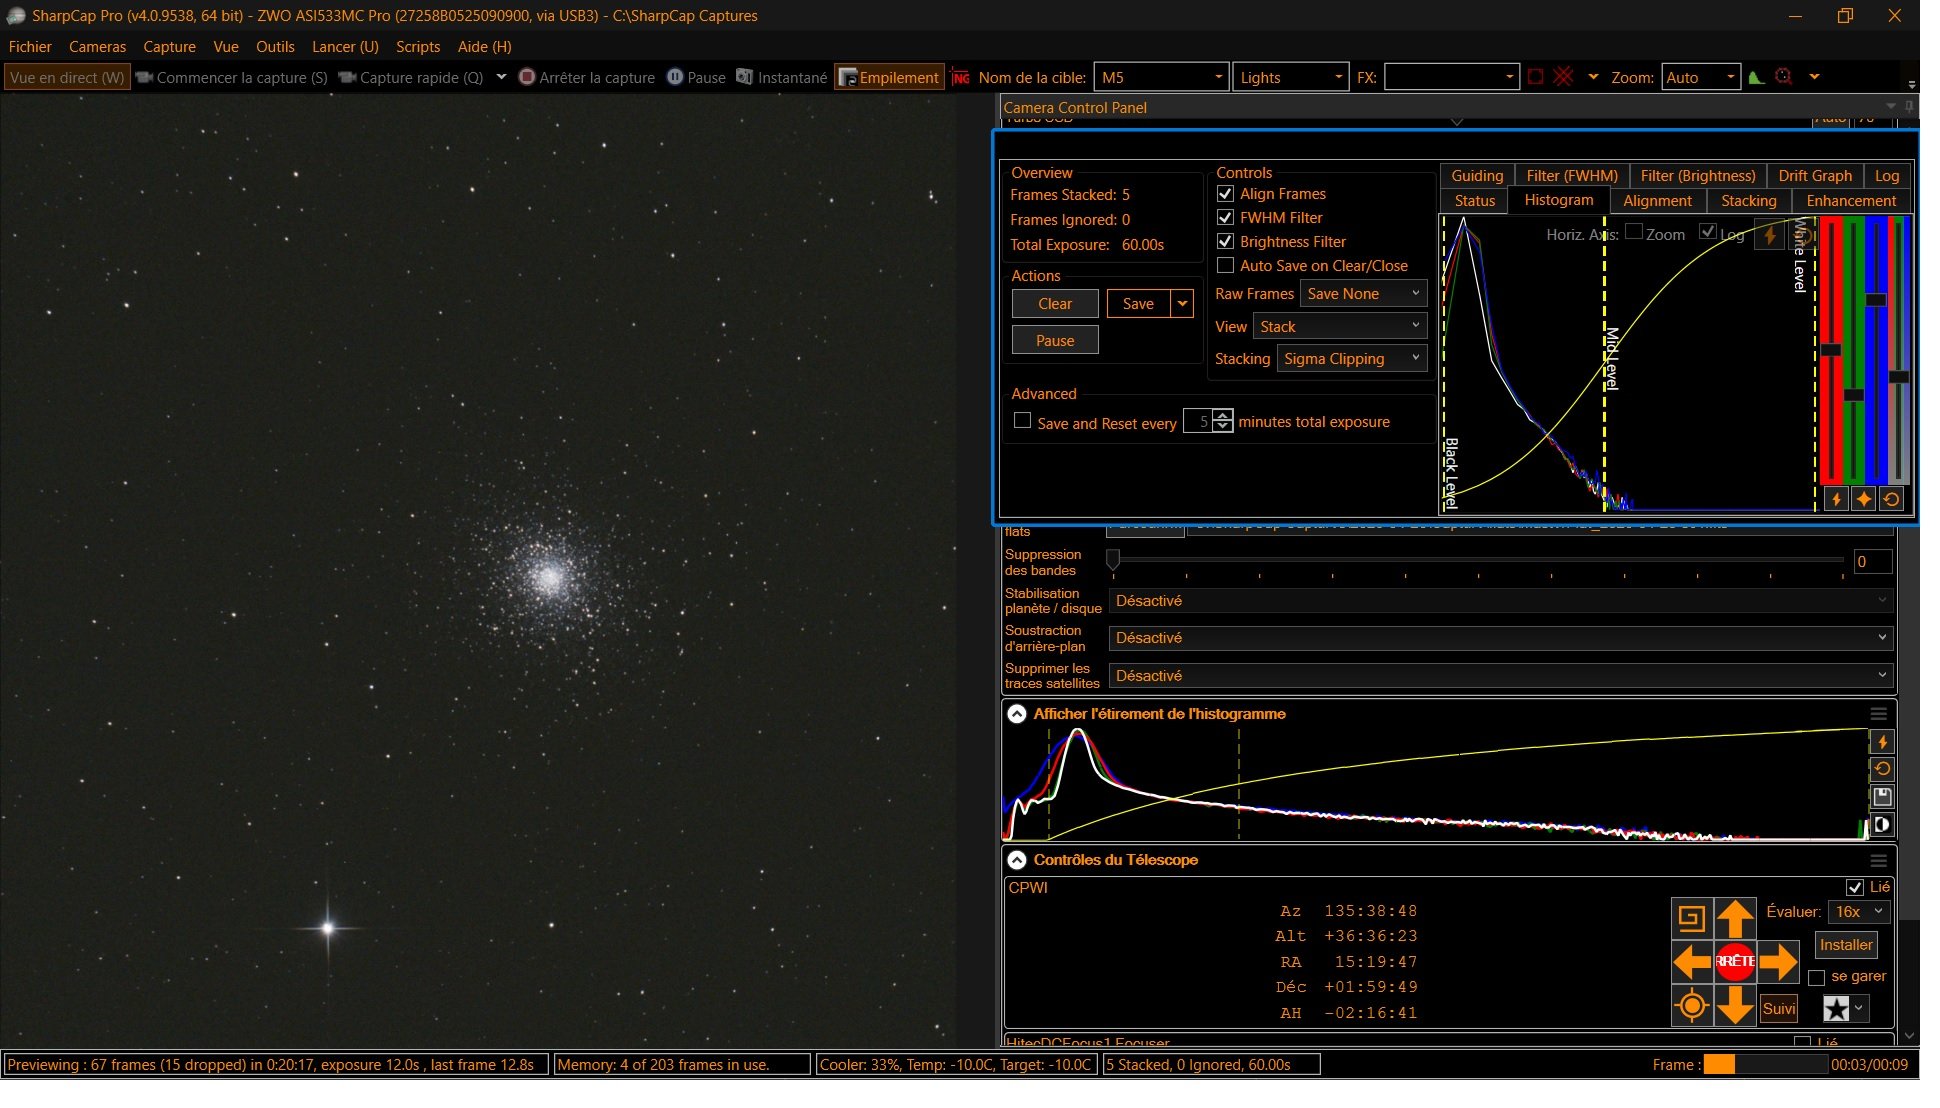Toggle the Brightness Filter checkbox

click(x=1225, y=241)
